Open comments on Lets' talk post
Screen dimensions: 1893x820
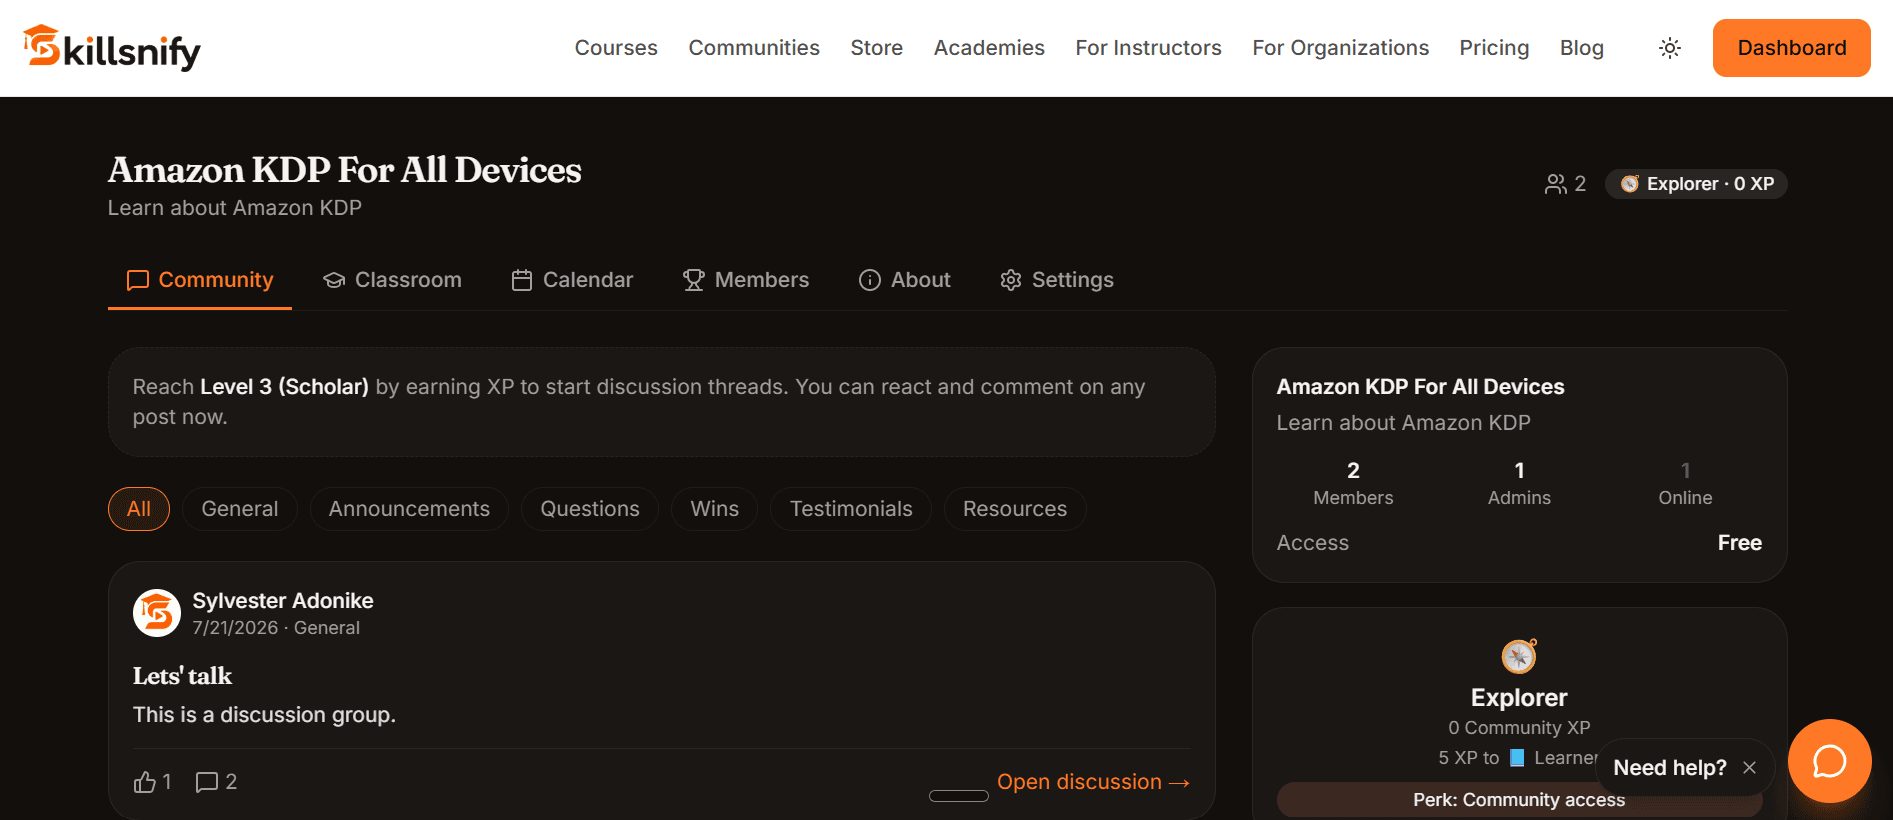(x=216, y=782)
